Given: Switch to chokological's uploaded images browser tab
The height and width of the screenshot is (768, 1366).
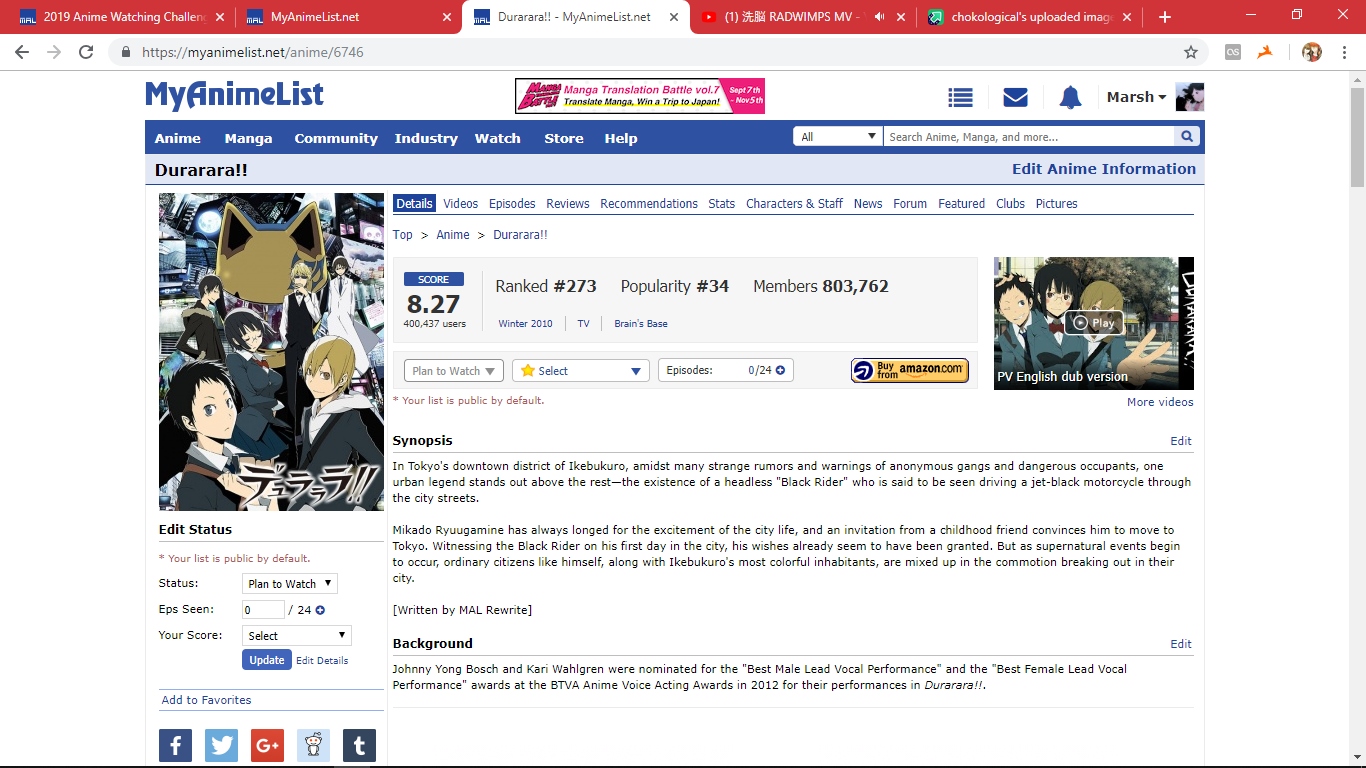Looking at the screenshot, I should click(1029, 17).
